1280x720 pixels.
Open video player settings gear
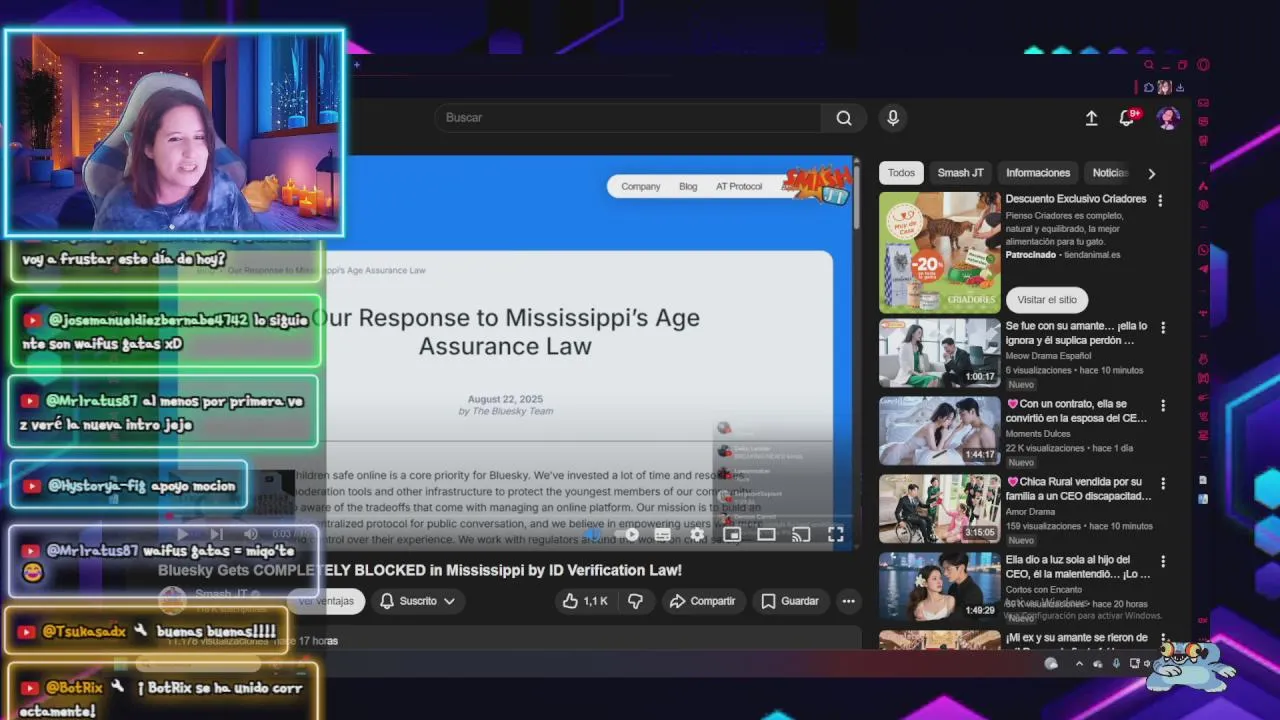(x=697, y=535)
